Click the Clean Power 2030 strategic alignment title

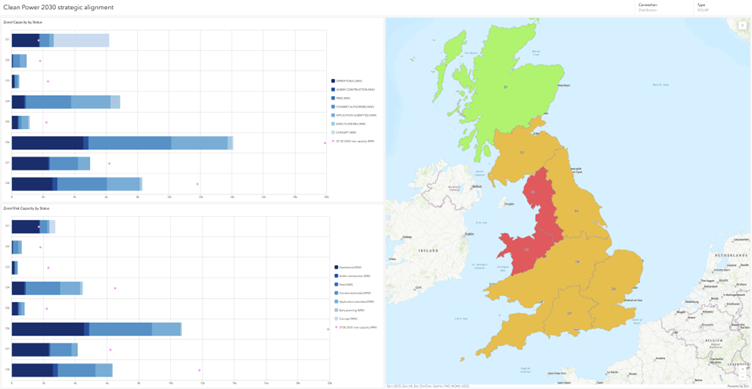[59, 8]
